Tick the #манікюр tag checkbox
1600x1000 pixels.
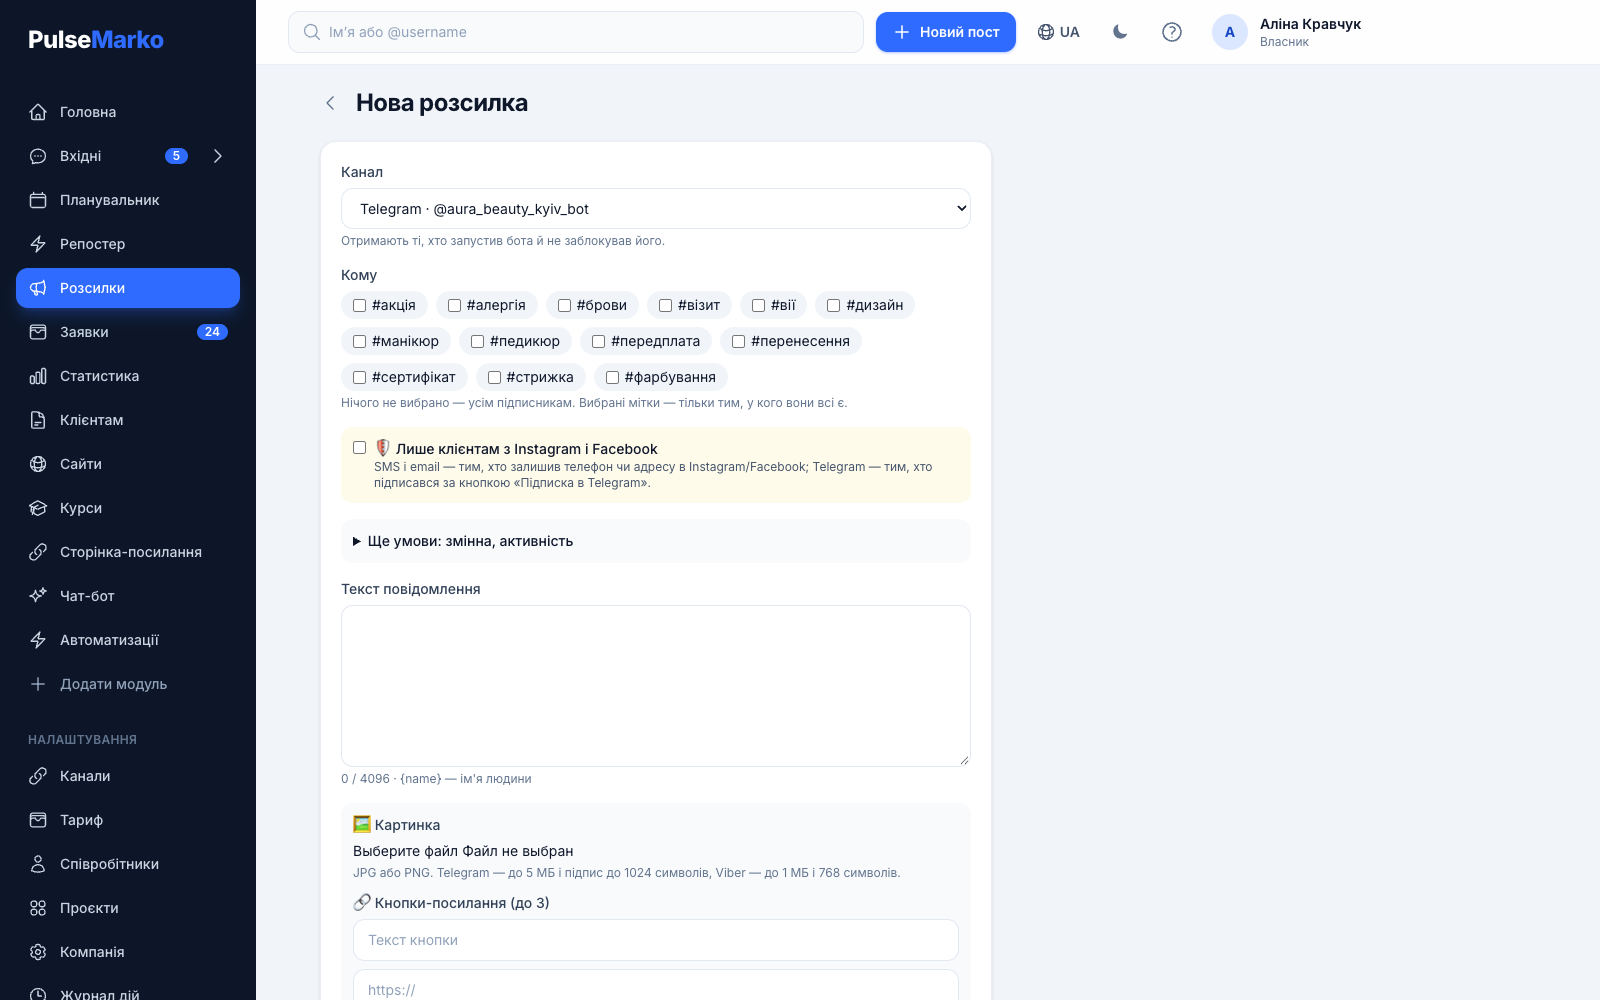click(359, 341)
